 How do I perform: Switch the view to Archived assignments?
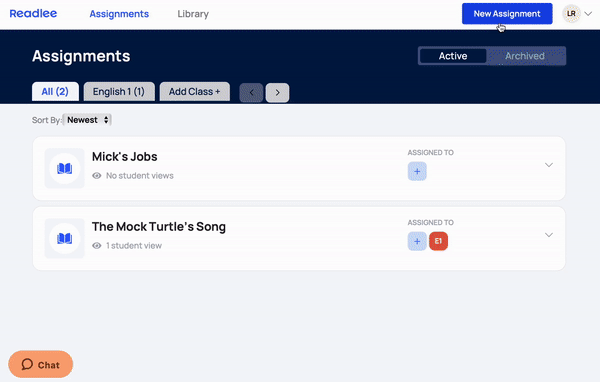525,56
